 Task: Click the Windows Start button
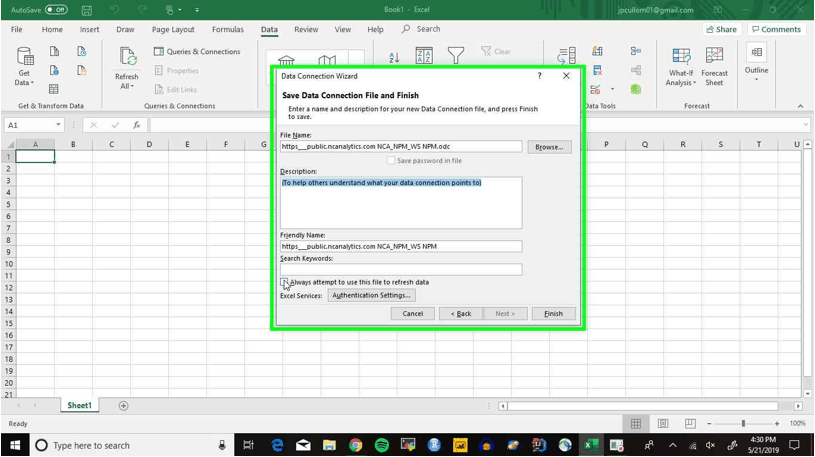15,445
